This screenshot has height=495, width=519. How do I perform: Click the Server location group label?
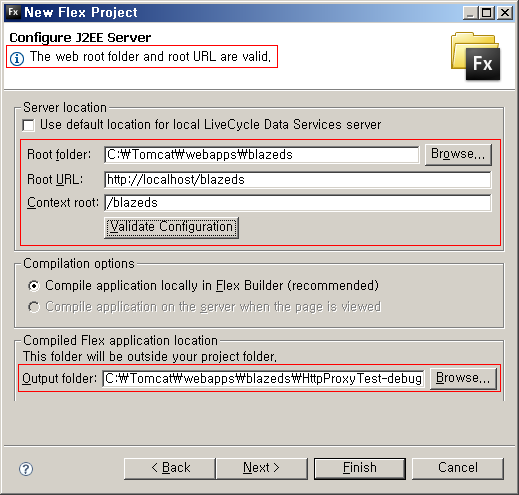[x=65, y=108]
